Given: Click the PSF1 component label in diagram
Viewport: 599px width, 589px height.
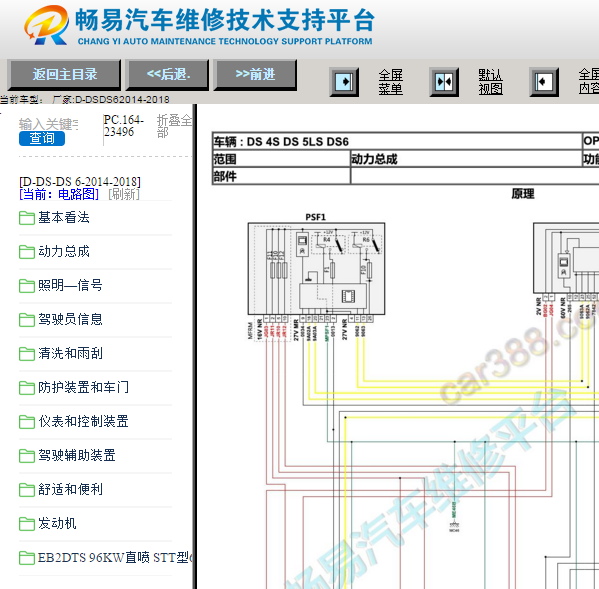Looking at the screenshot, I should point(316,217).
